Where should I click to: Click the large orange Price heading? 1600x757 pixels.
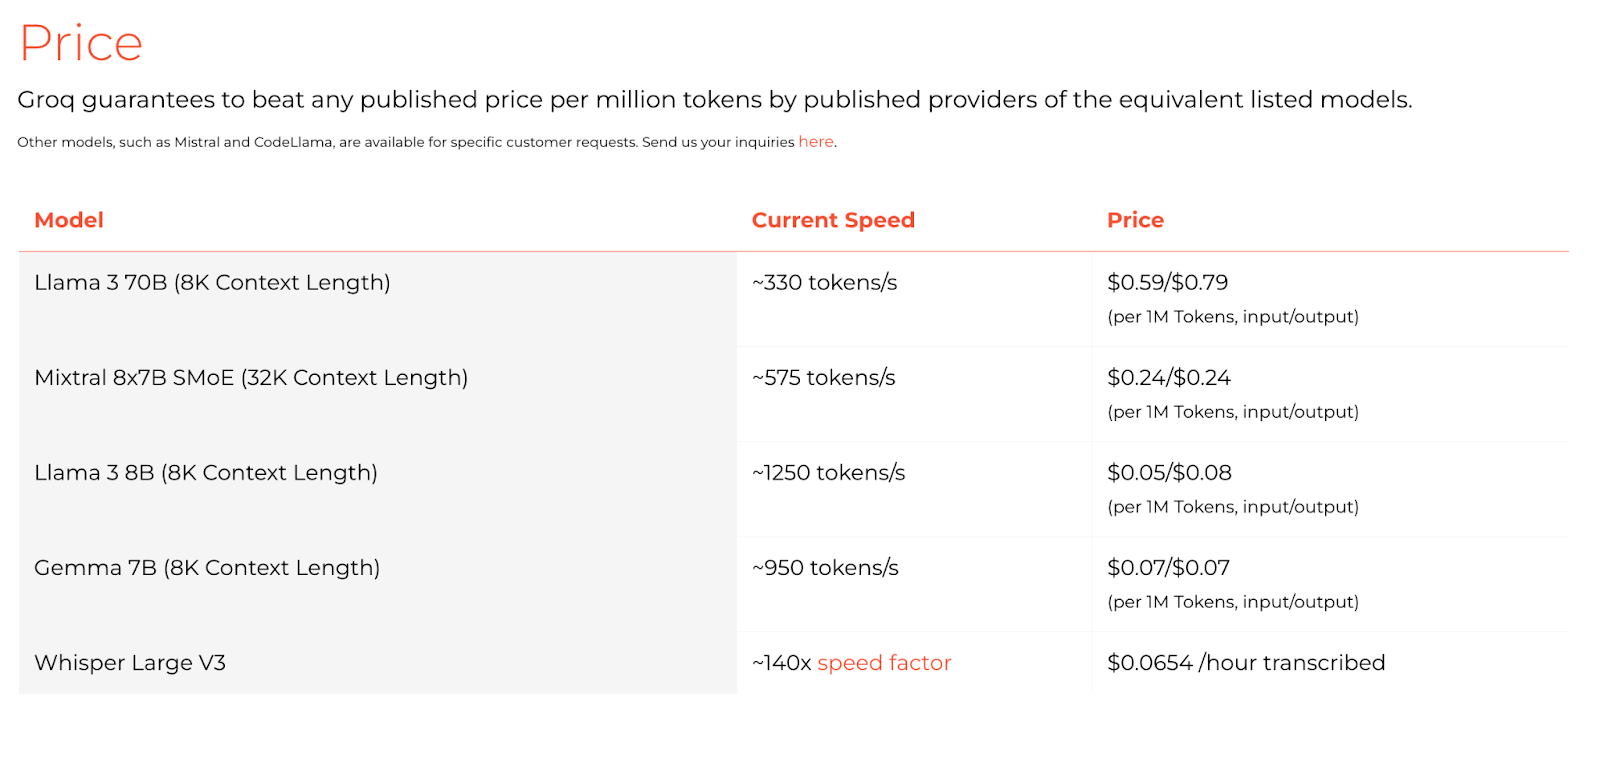click(81, 43)
